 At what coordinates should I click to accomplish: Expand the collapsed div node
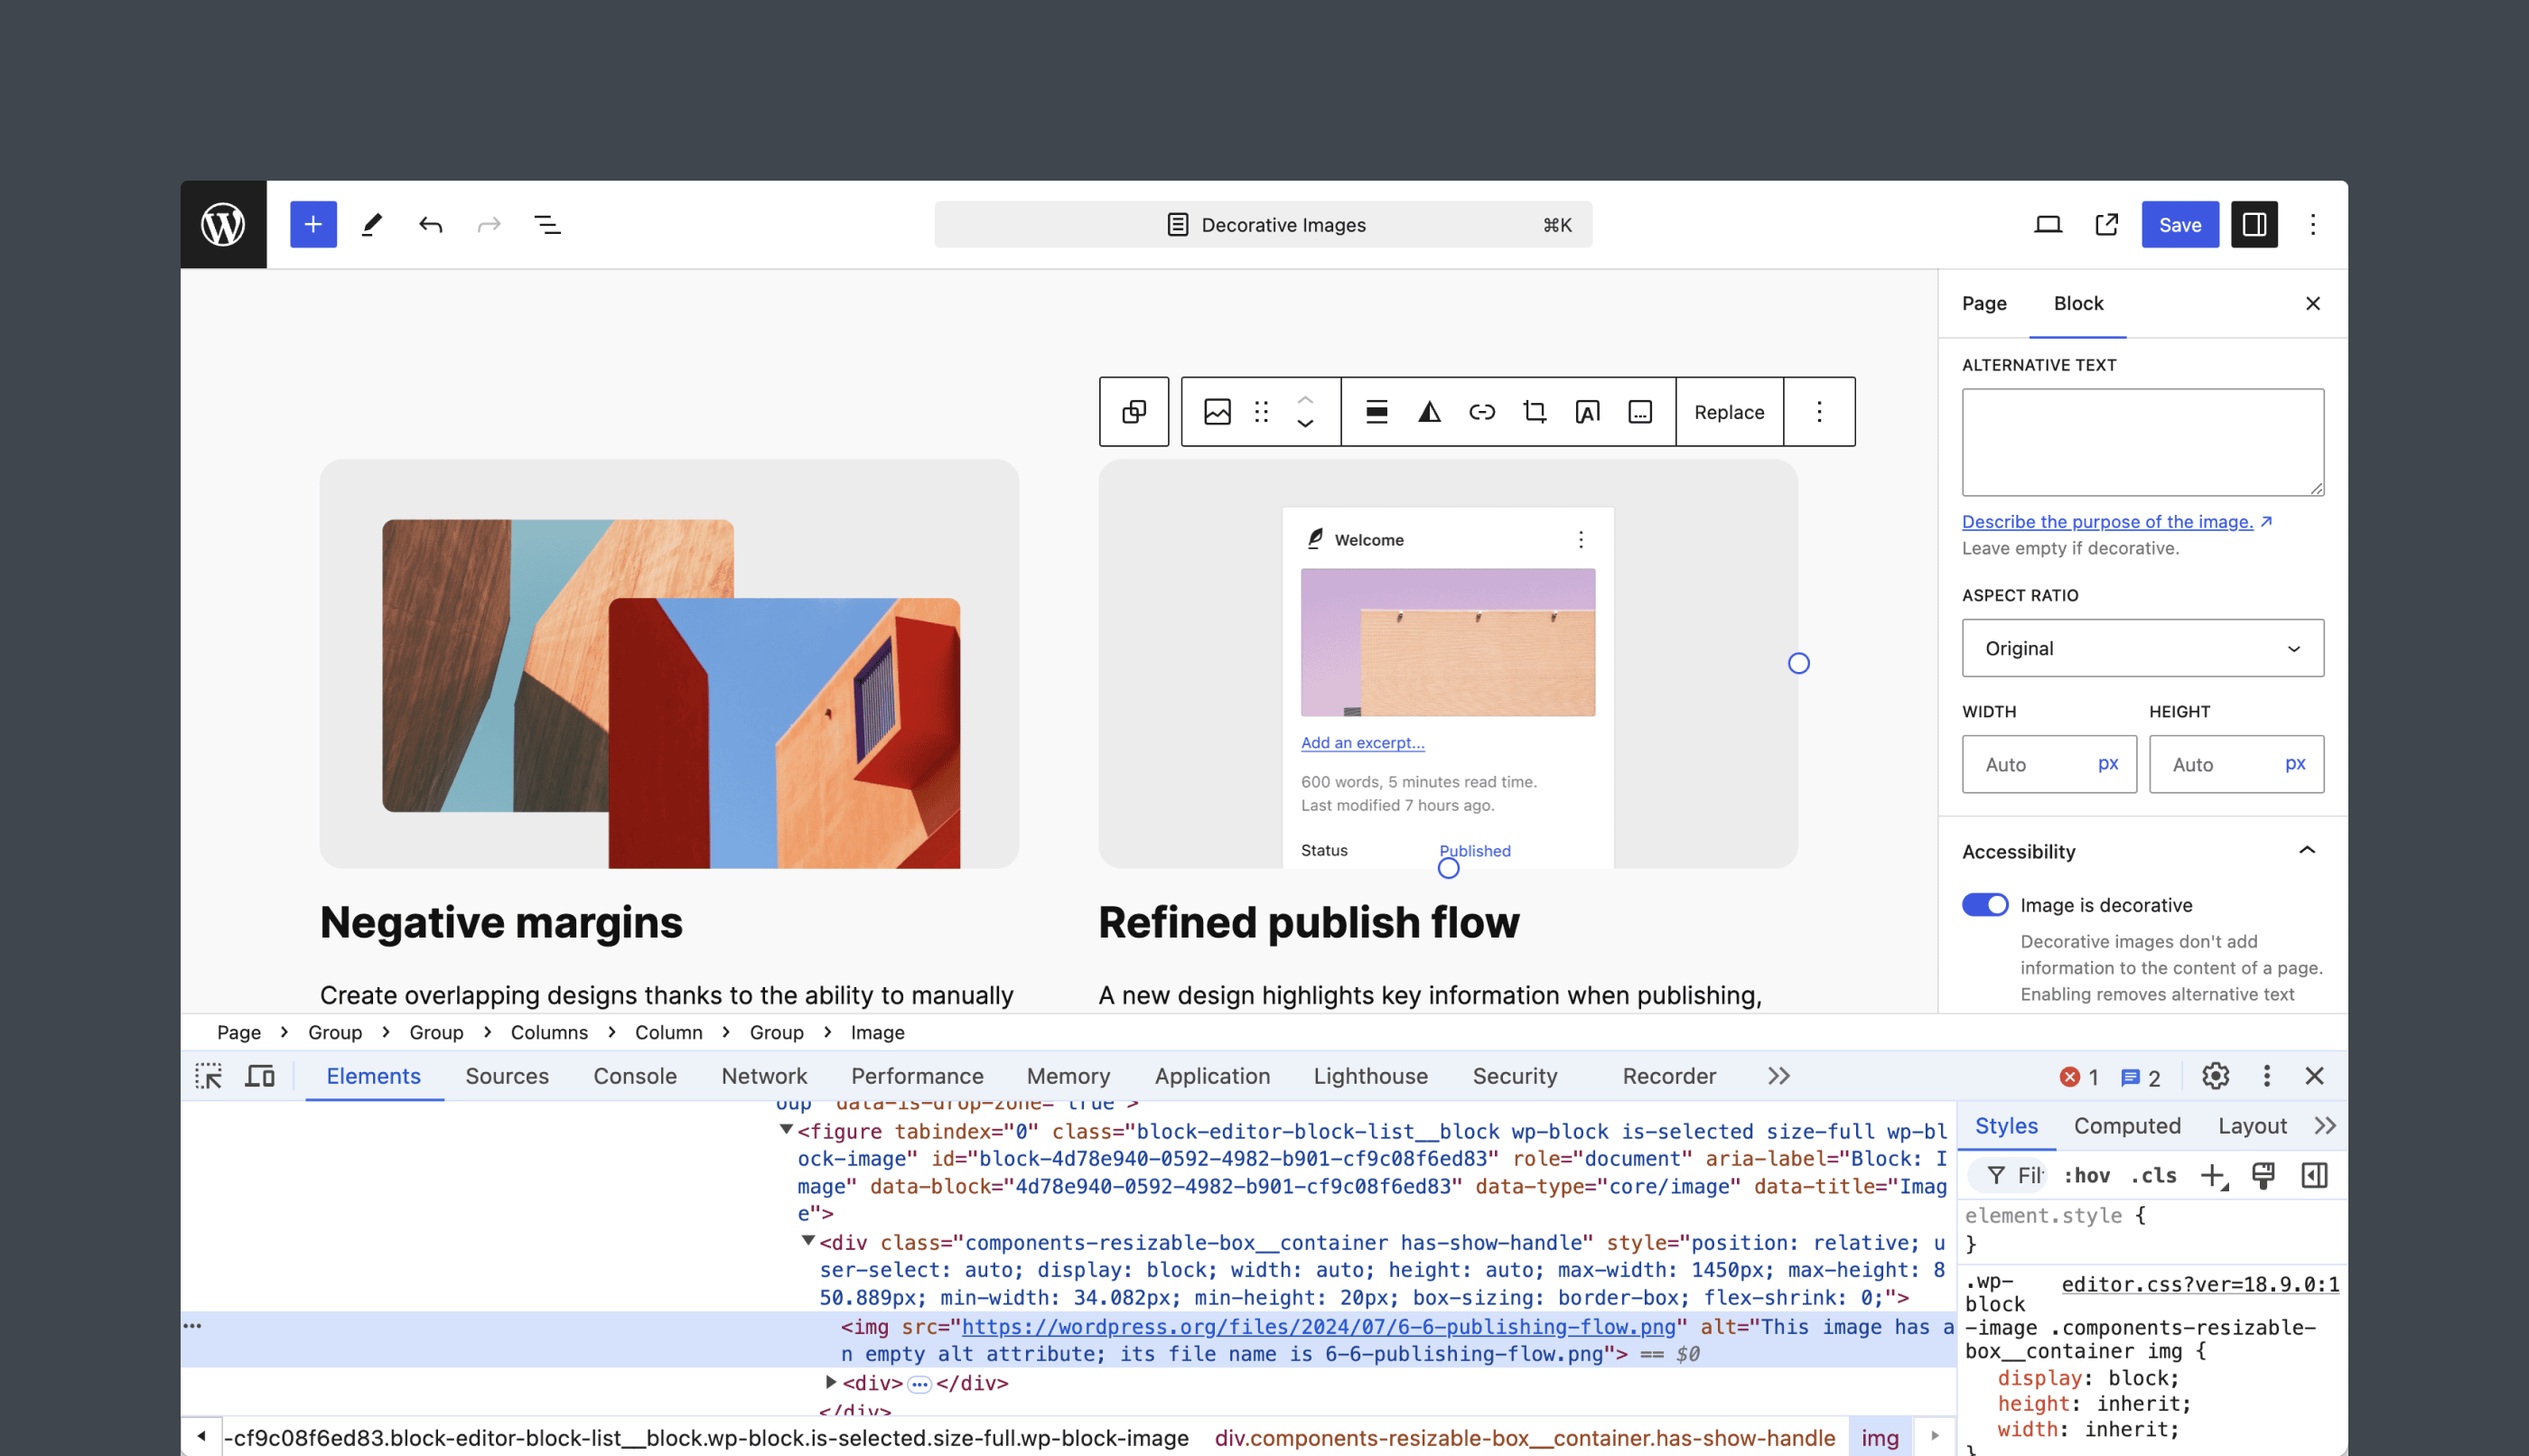(x=830, y=1382)
